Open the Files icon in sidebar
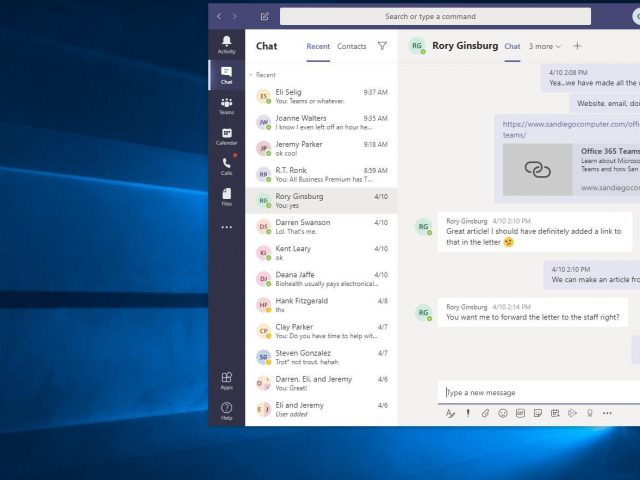Image resolution: width=640 pixels, height=480 pixels. point(227,197)
